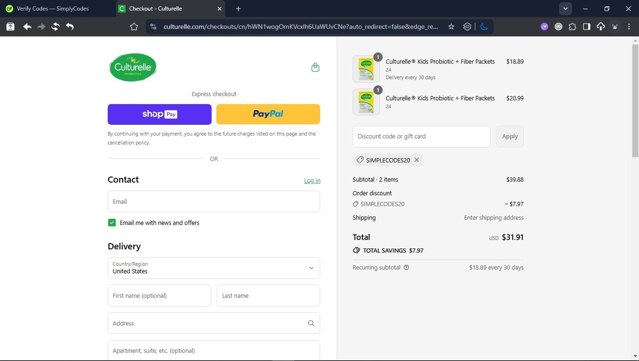
Task: Toggle the browser side panel icon
Action: 586,26
